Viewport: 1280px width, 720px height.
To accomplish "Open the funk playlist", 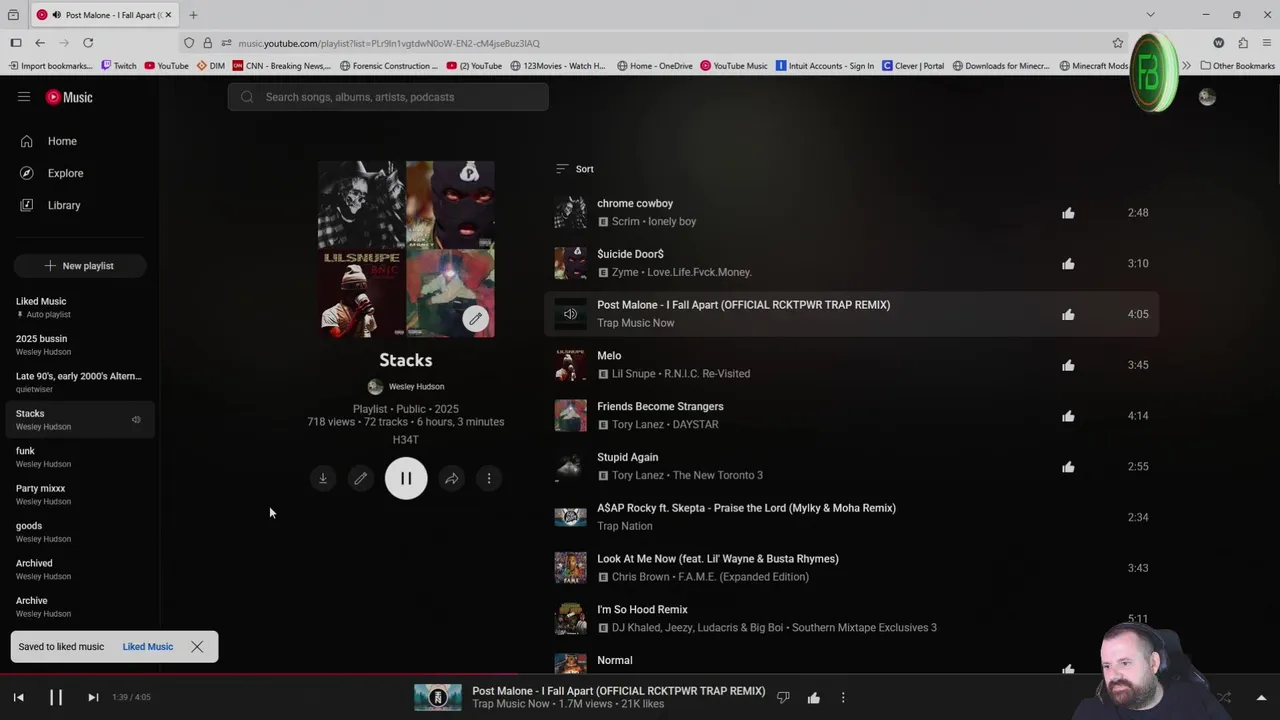I will click(80, 457).
